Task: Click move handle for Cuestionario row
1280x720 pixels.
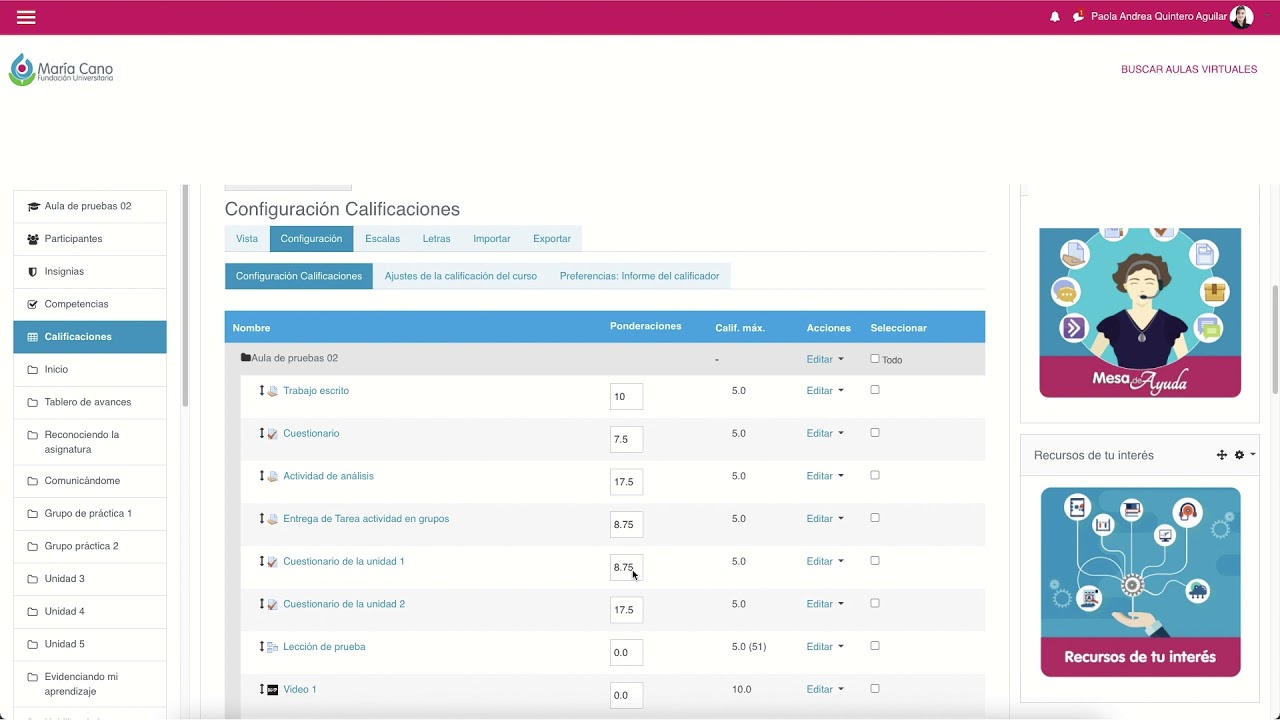Action: pyautogui.click(x=262, y=433)
